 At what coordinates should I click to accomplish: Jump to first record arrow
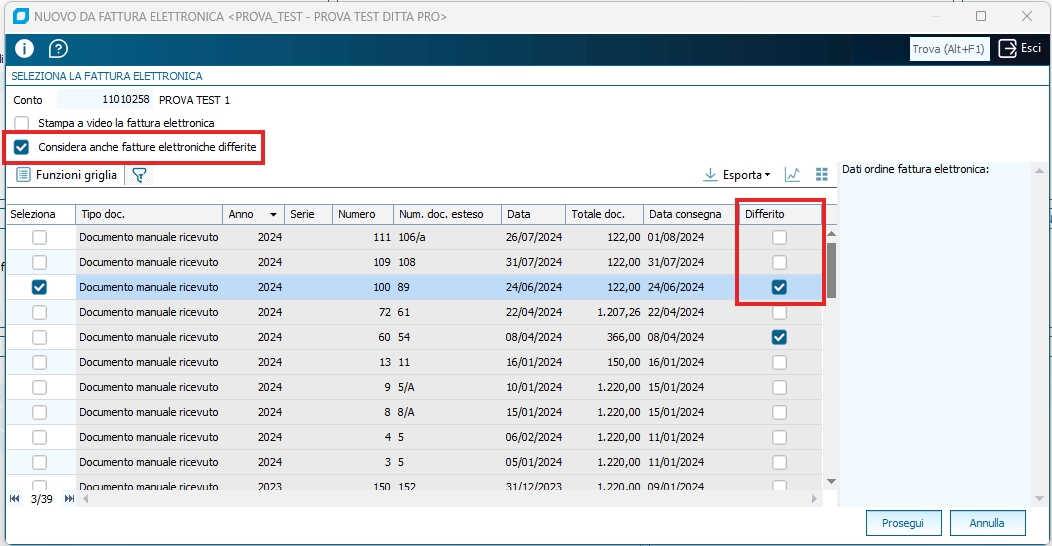pos(15,498)
